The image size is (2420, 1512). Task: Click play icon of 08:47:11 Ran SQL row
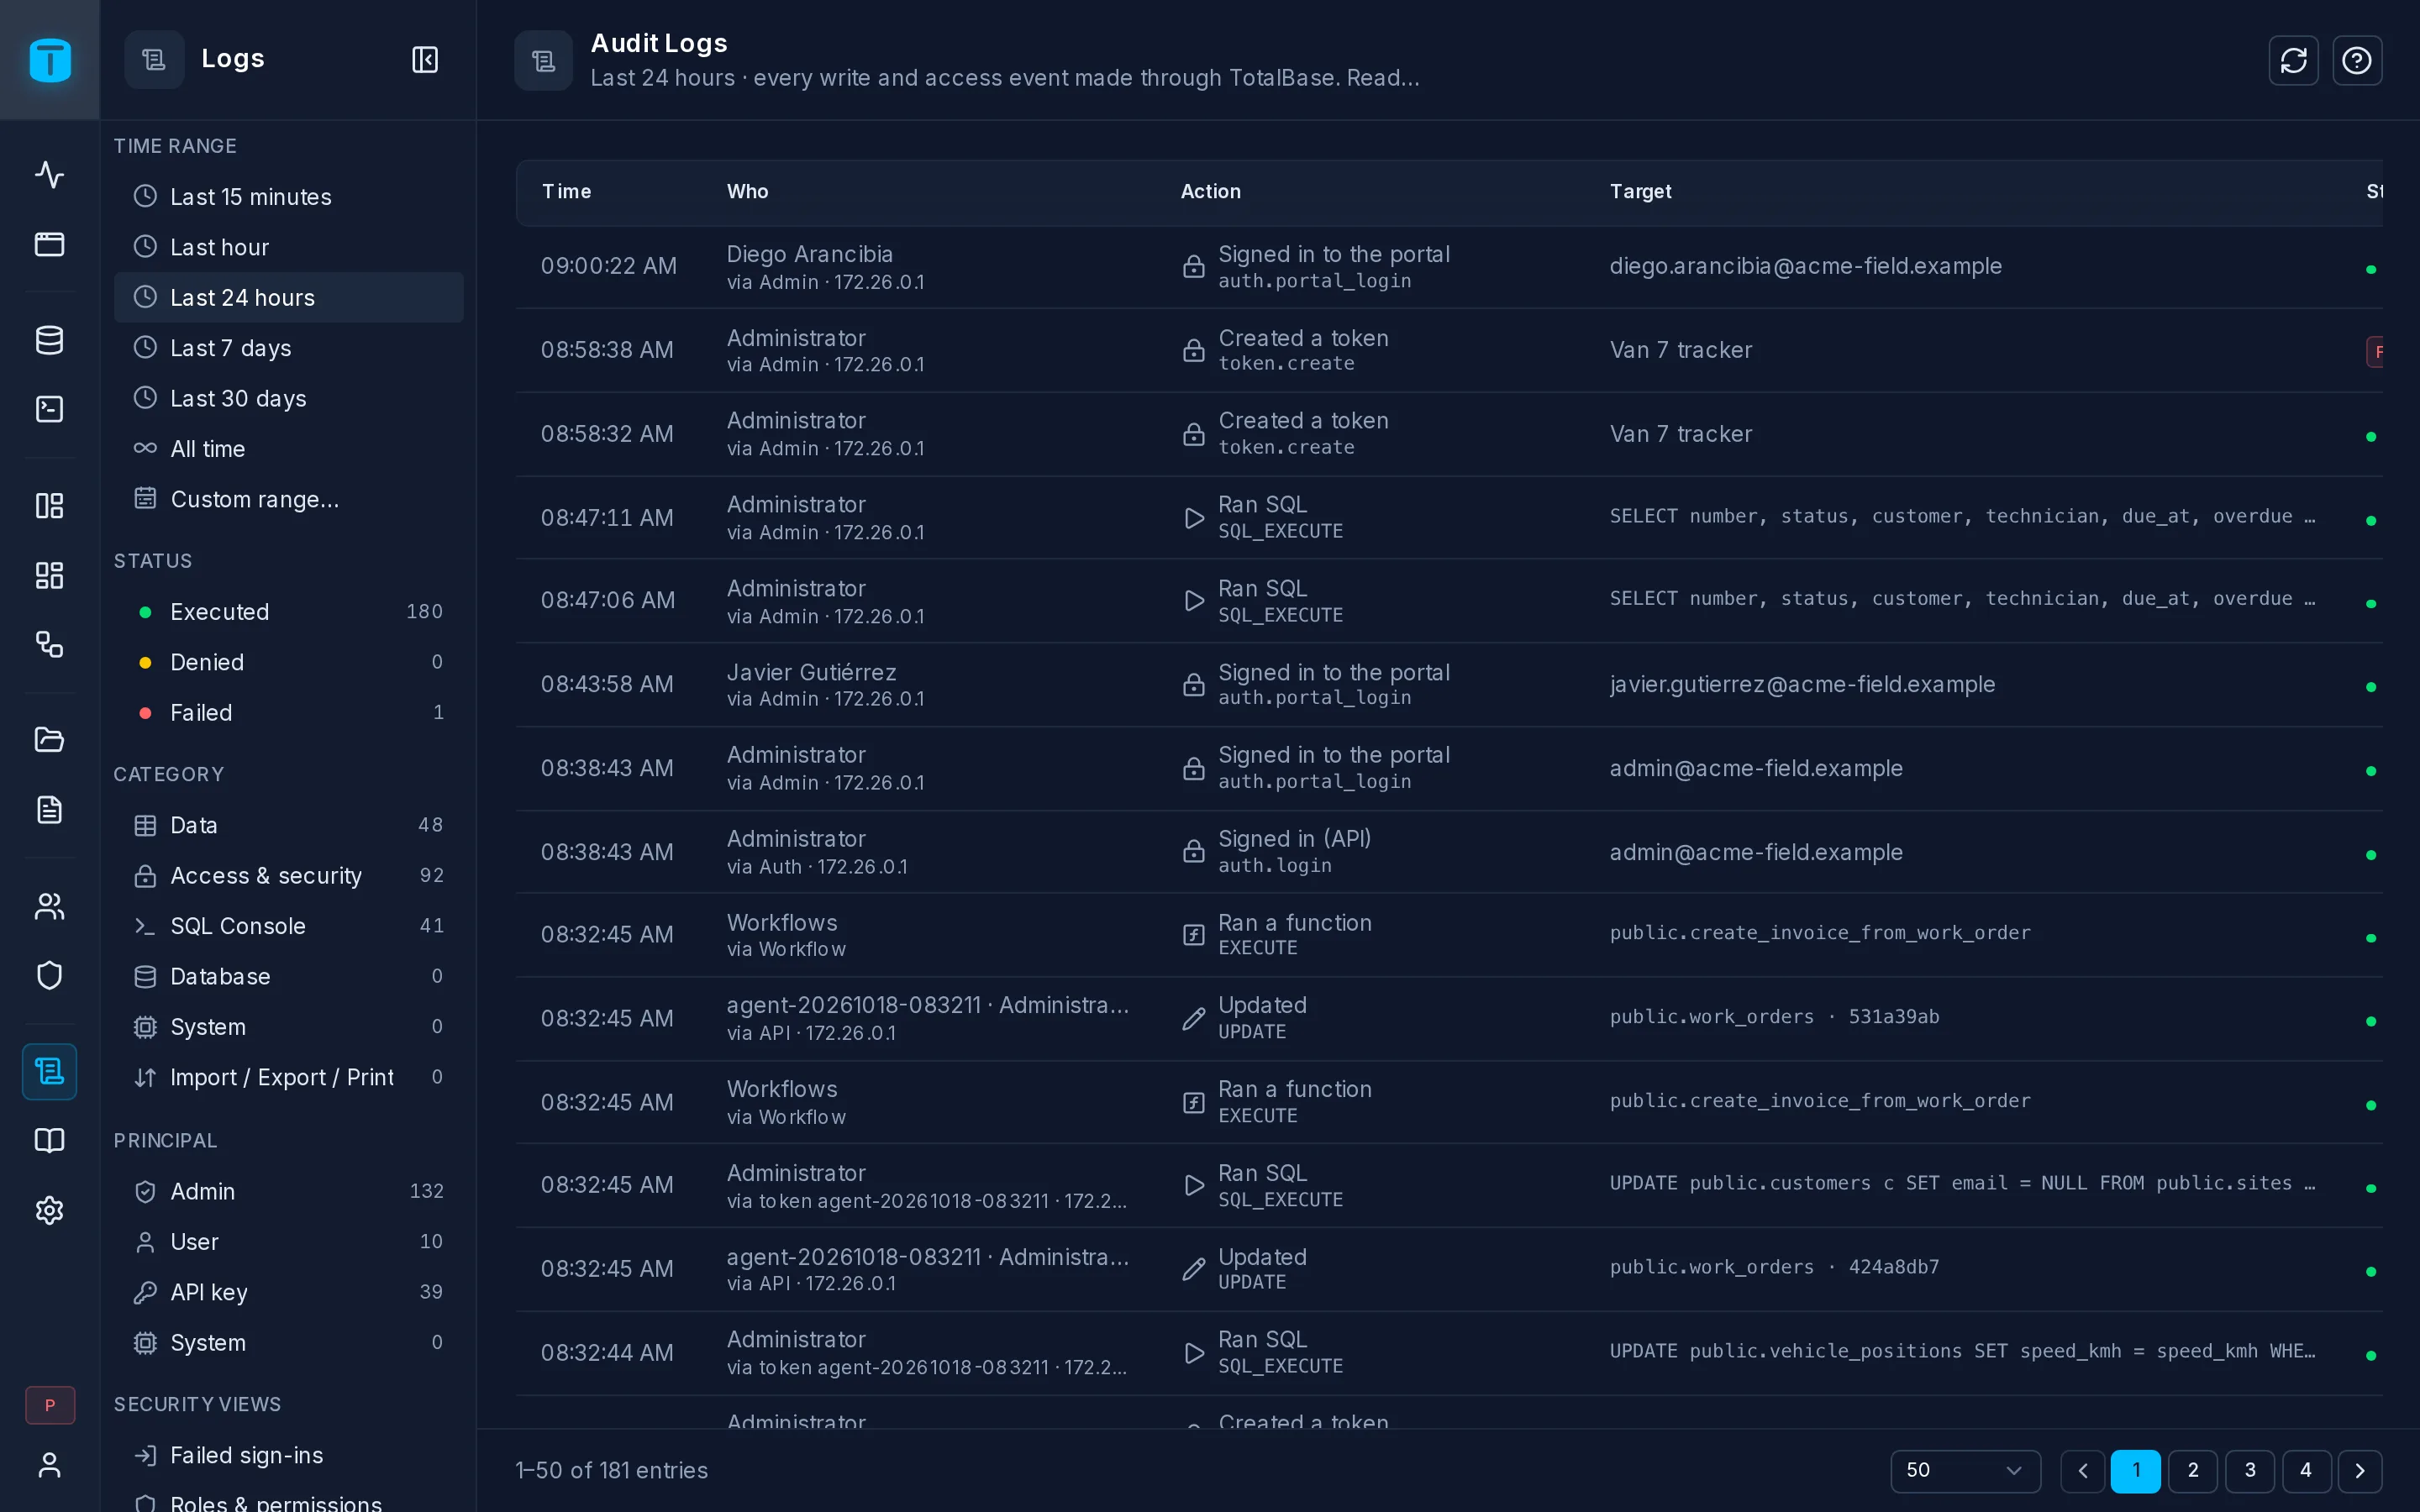(1193, 518)
